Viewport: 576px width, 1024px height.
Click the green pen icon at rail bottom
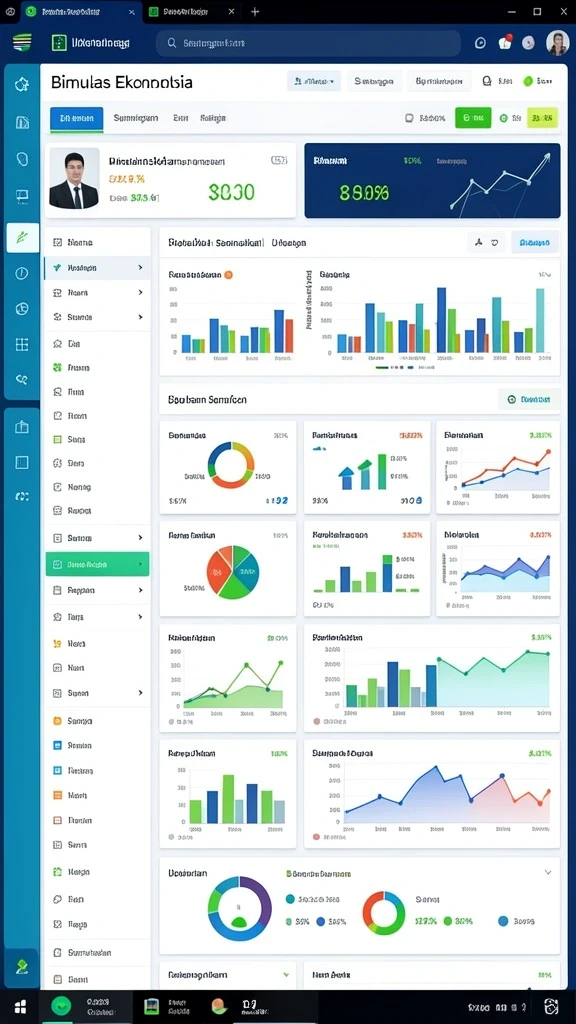click(22, 967)
